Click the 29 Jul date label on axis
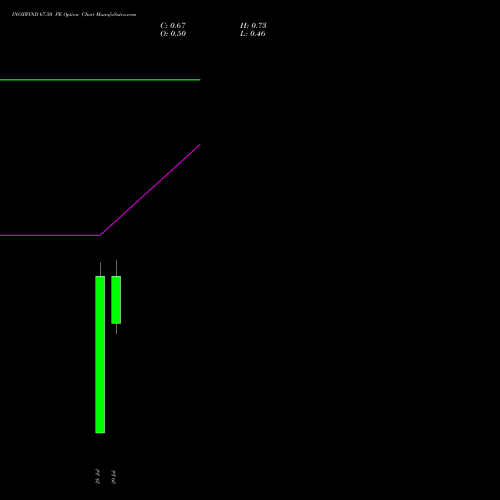500x500 pixels. pyautogui.click(x=113, y=477)
